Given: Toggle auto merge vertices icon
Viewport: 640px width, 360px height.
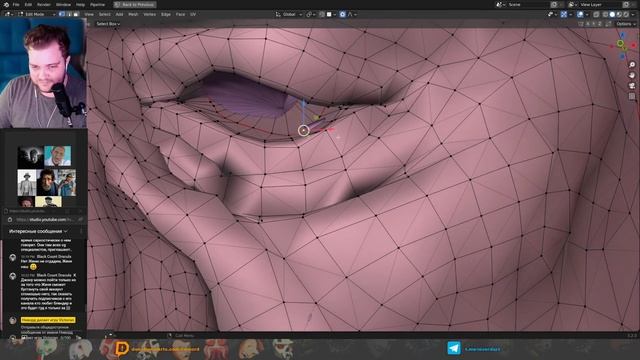Looking at the screenshot, I should pyautogui.click(x=608, y=24).
